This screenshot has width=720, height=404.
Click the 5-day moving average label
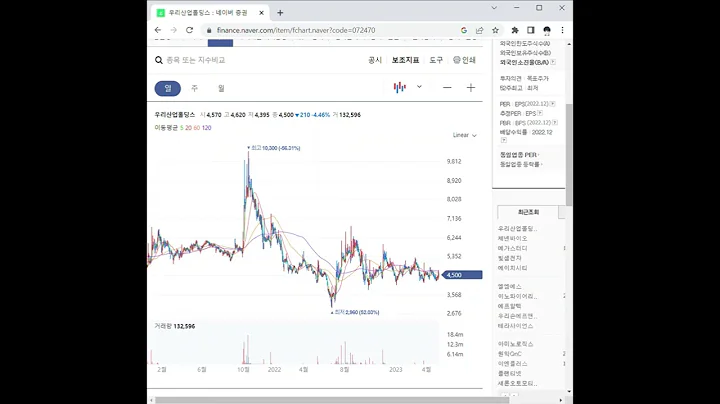coord(181,128)
